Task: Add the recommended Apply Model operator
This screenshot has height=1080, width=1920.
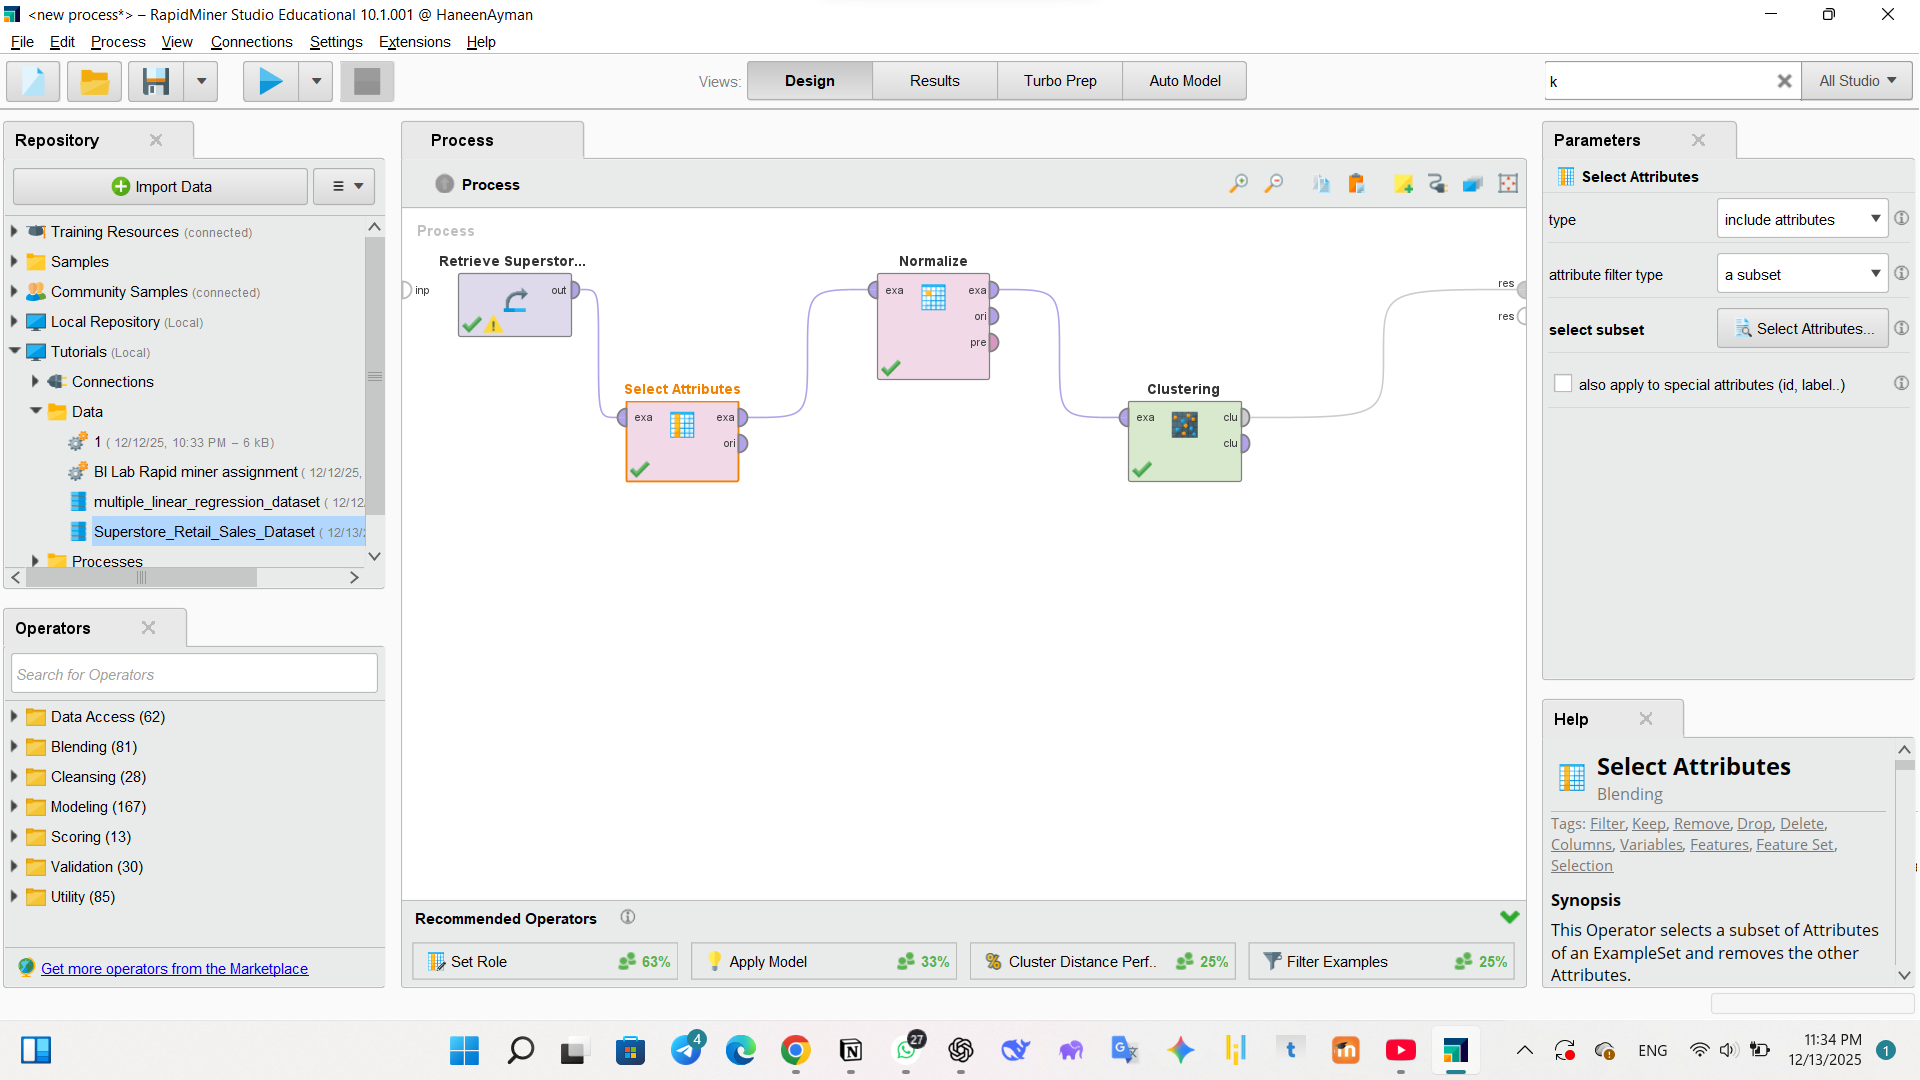Action: [x=824, y=961]
